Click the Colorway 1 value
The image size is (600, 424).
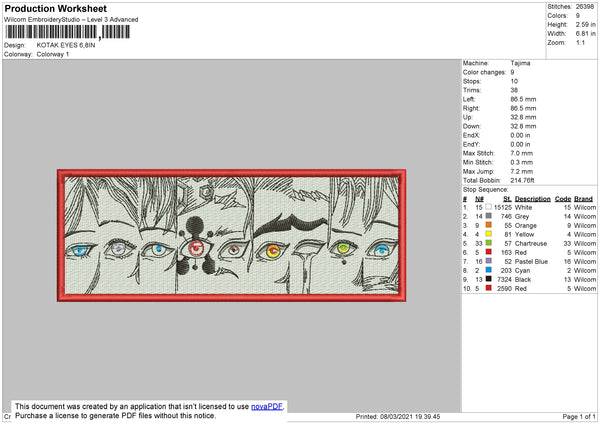[x=53, y=54]
